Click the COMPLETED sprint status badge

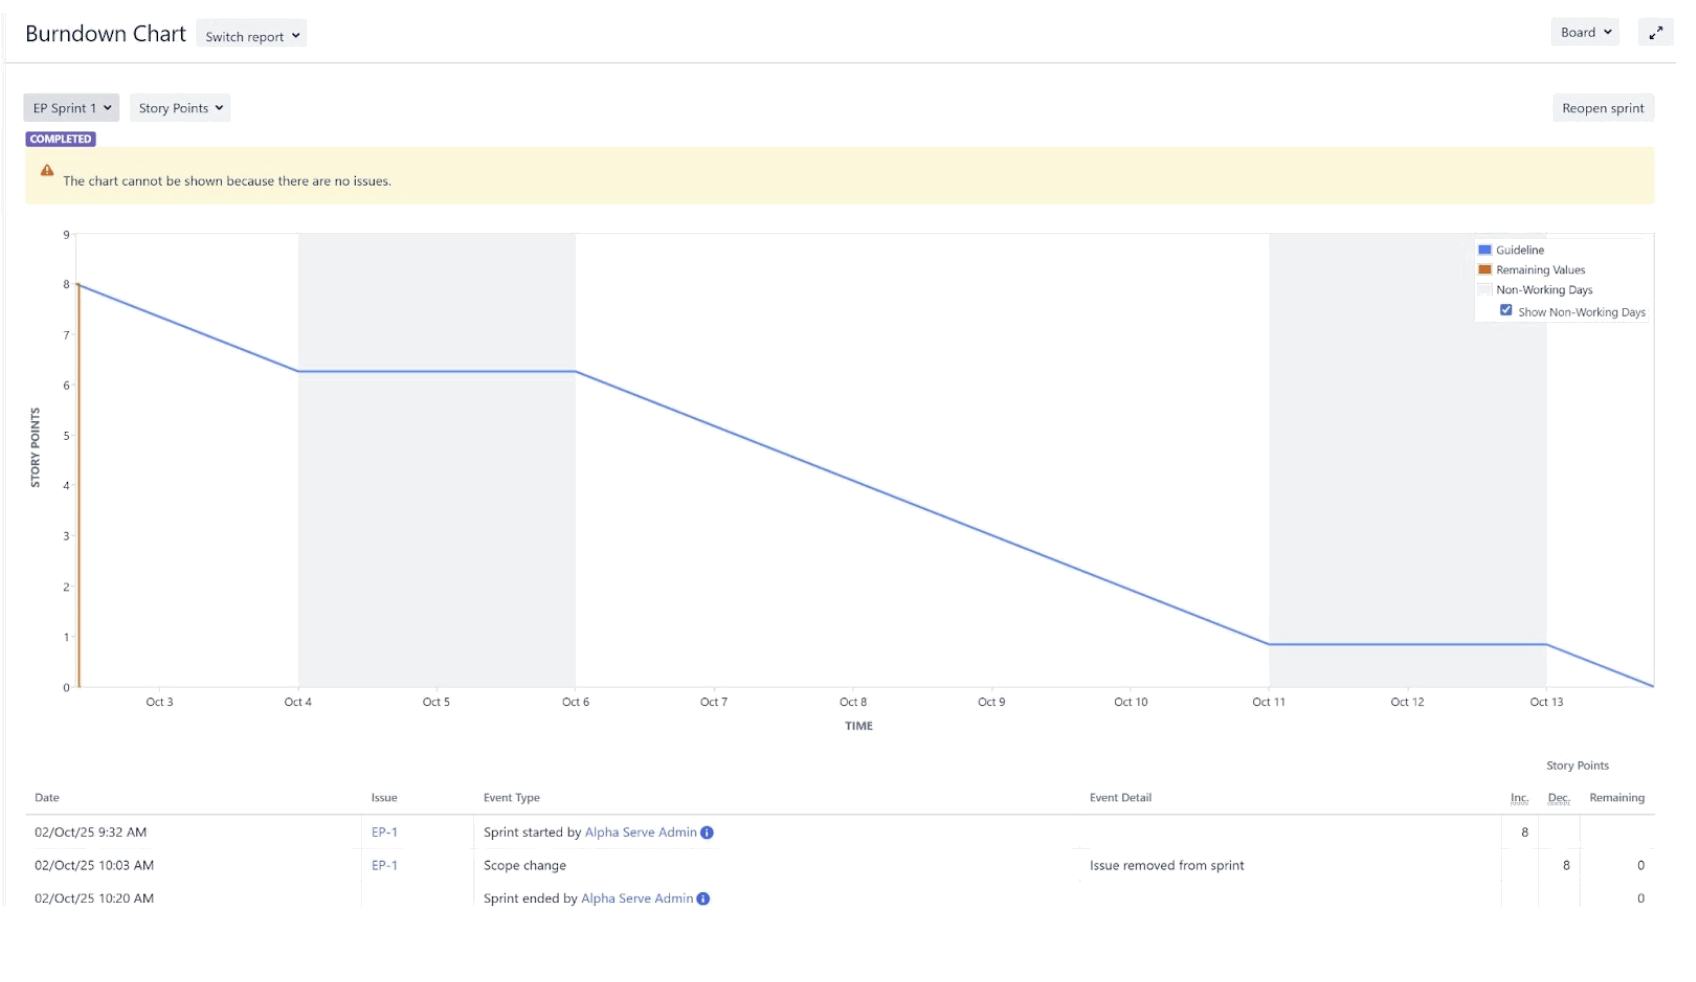[60, 139]
